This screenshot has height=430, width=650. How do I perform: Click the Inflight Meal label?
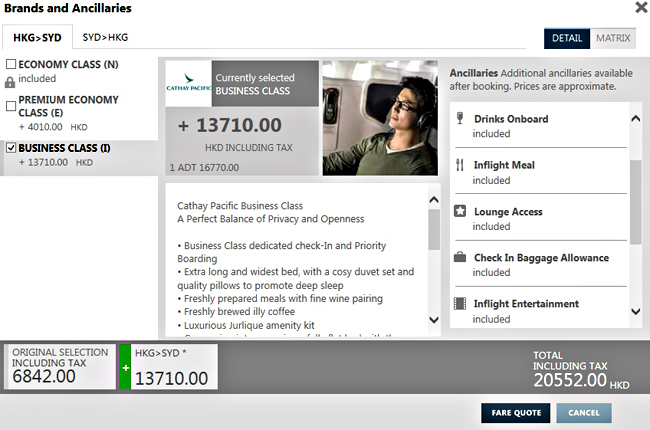(504, 165)
